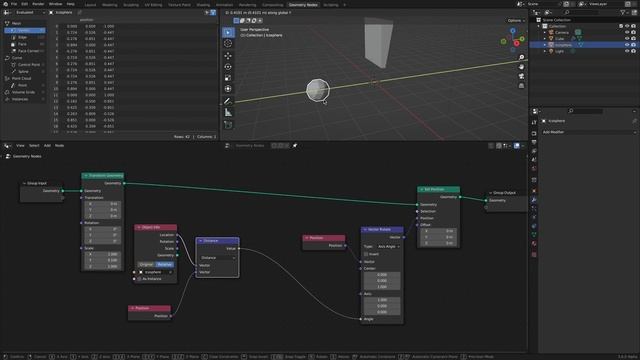
Task: Click Icosphere object field in Object Info node
Action: point(155,272)
